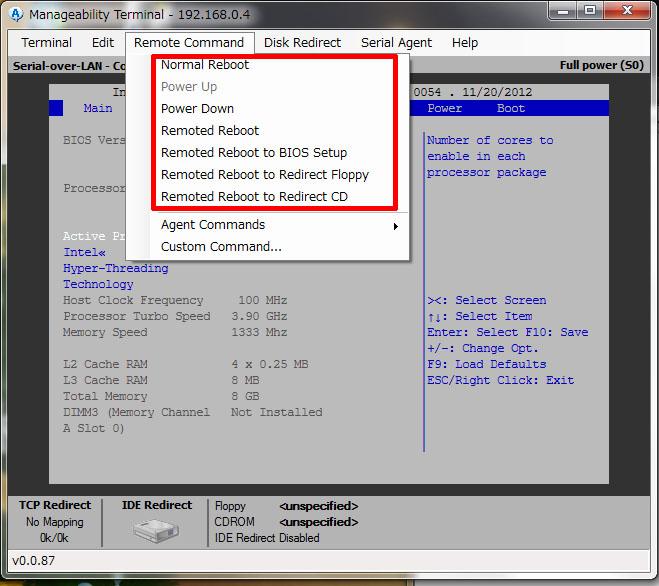Click the Main tab in BIOS screen
Viewport: 659px width, 586px height.
98,108
